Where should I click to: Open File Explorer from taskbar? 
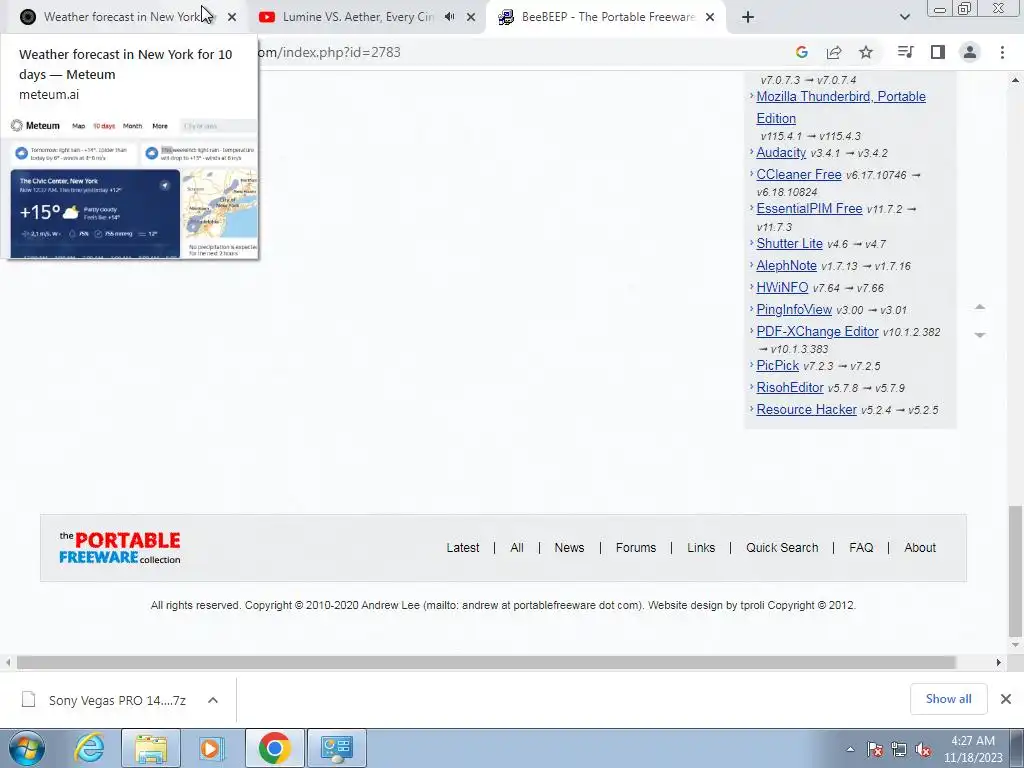(x=151, y=748)
